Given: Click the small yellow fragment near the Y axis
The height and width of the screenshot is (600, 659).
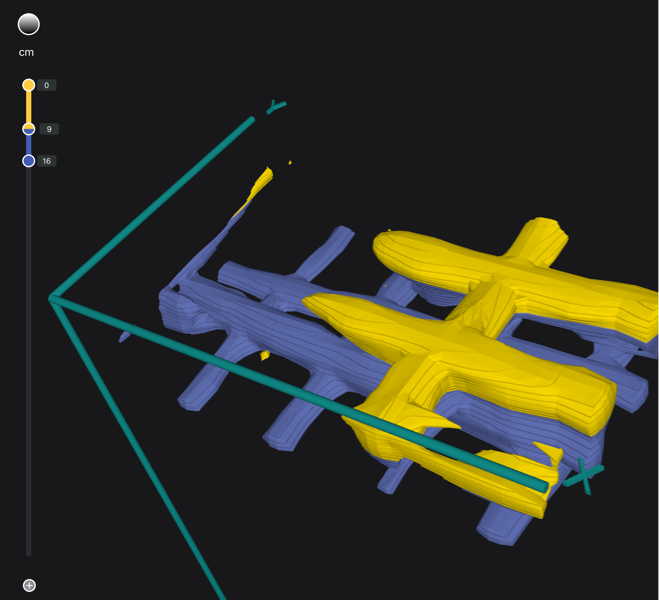Looking at the screenshot, I should 260,184.
